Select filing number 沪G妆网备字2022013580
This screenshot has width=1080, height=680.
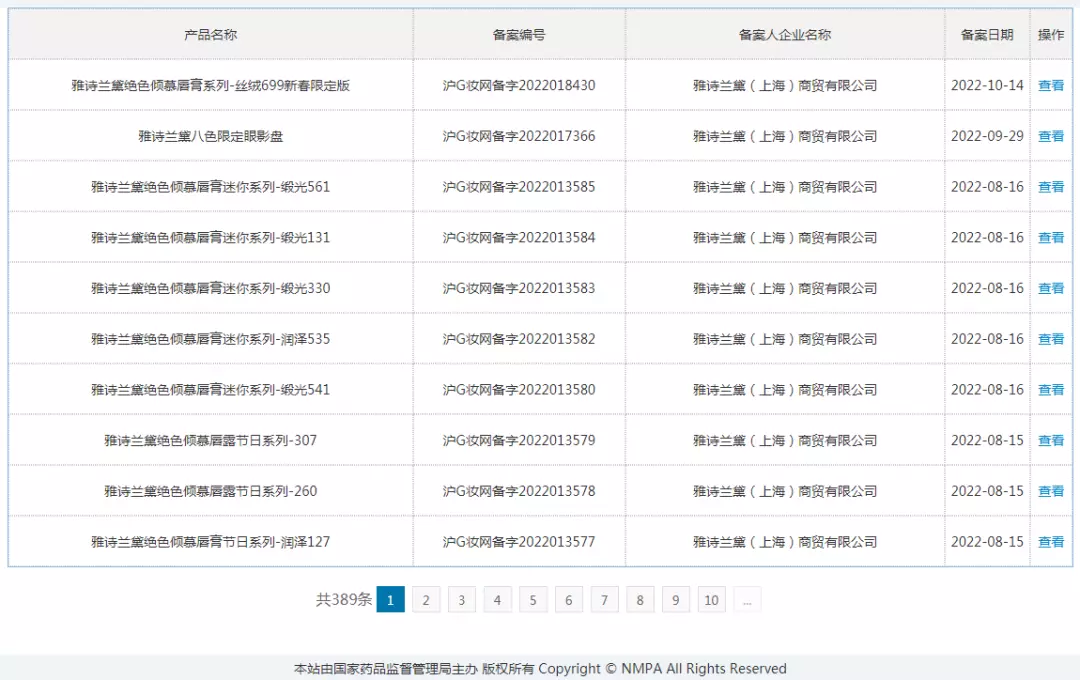pos(519,390)
